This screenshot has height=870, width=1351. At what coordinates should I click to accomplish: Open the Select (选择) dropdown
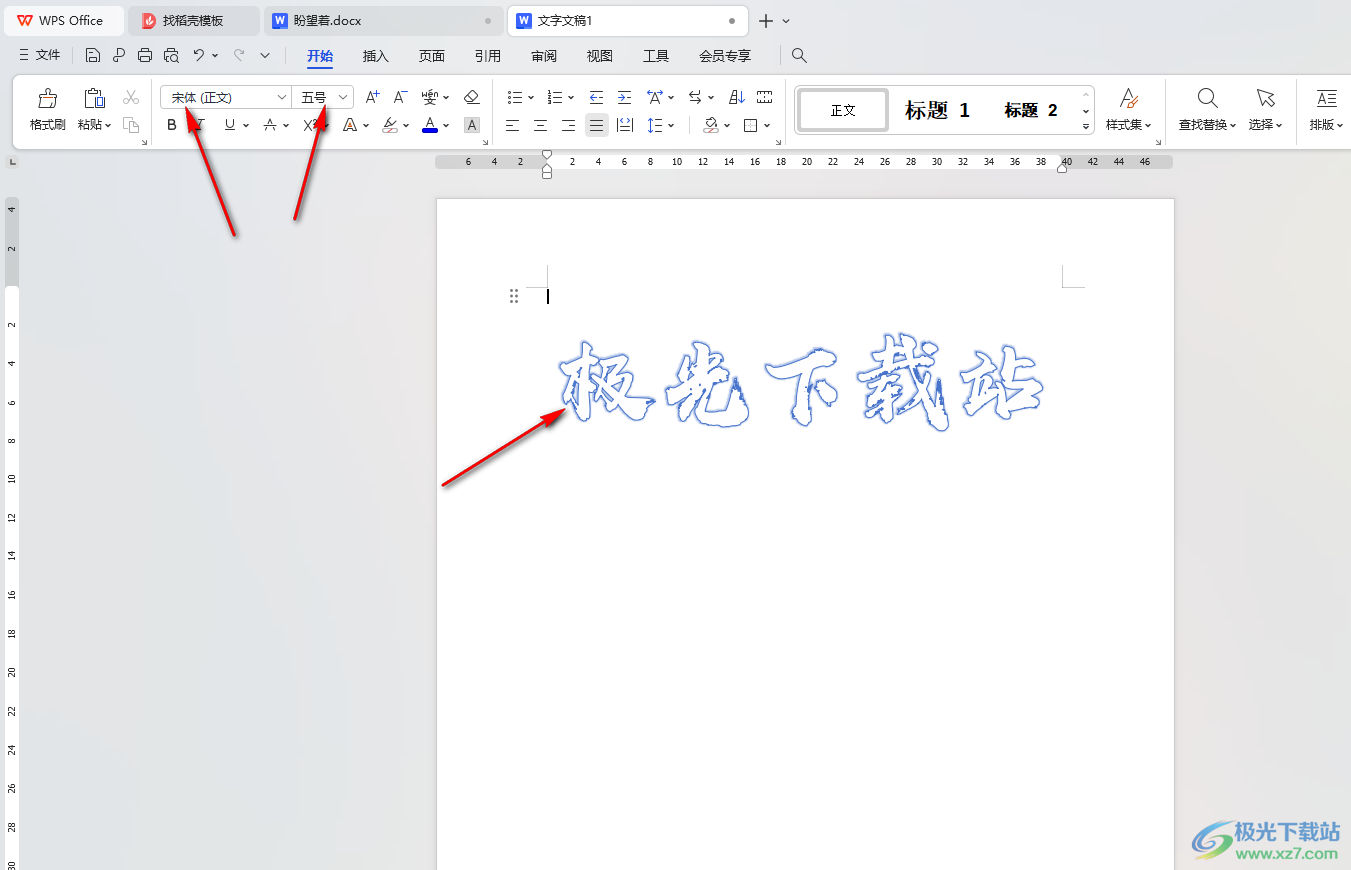[1266, 125]
